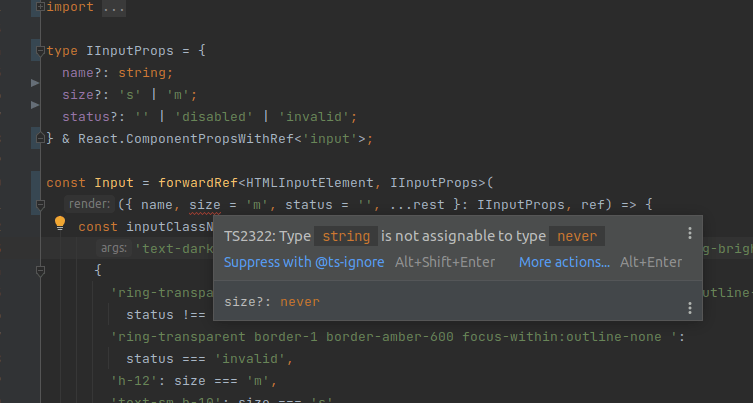Open the options menu beside size?: never
The image size is (753, 403).
[x=690, y=308]
